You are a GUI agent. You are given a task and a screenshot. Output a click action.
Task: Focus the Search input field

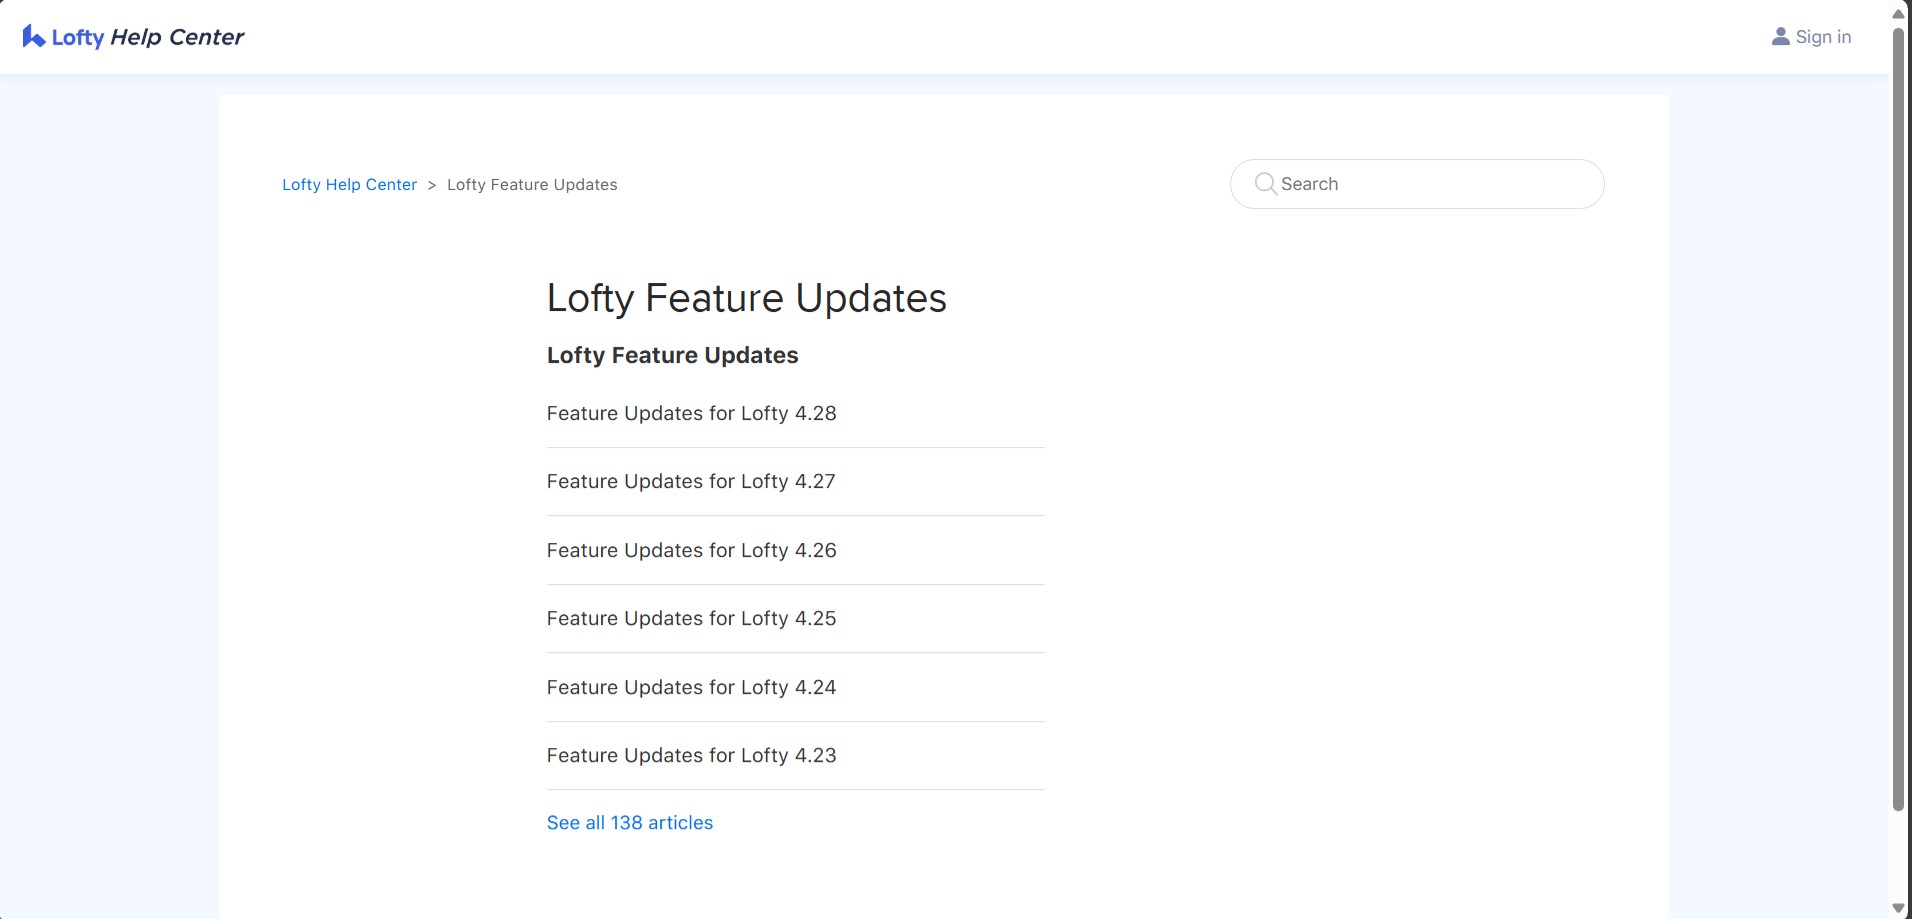(1417, 184)
